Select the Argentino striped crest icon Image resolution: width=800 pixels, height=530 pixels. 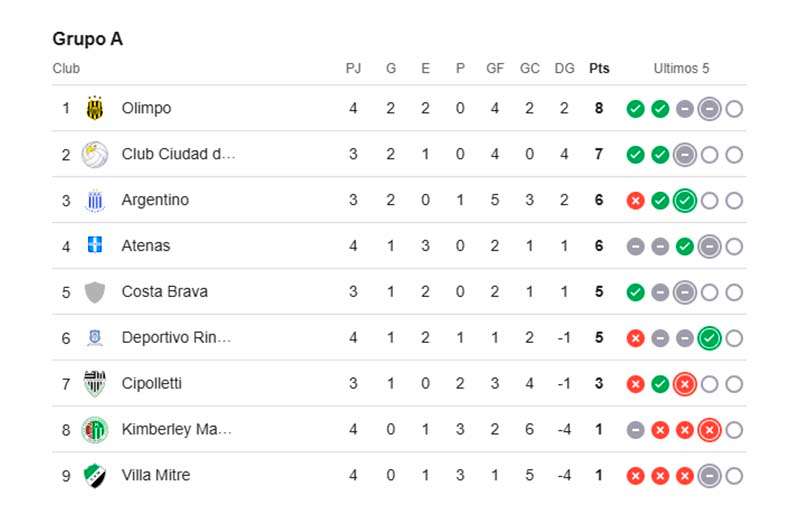95,200
